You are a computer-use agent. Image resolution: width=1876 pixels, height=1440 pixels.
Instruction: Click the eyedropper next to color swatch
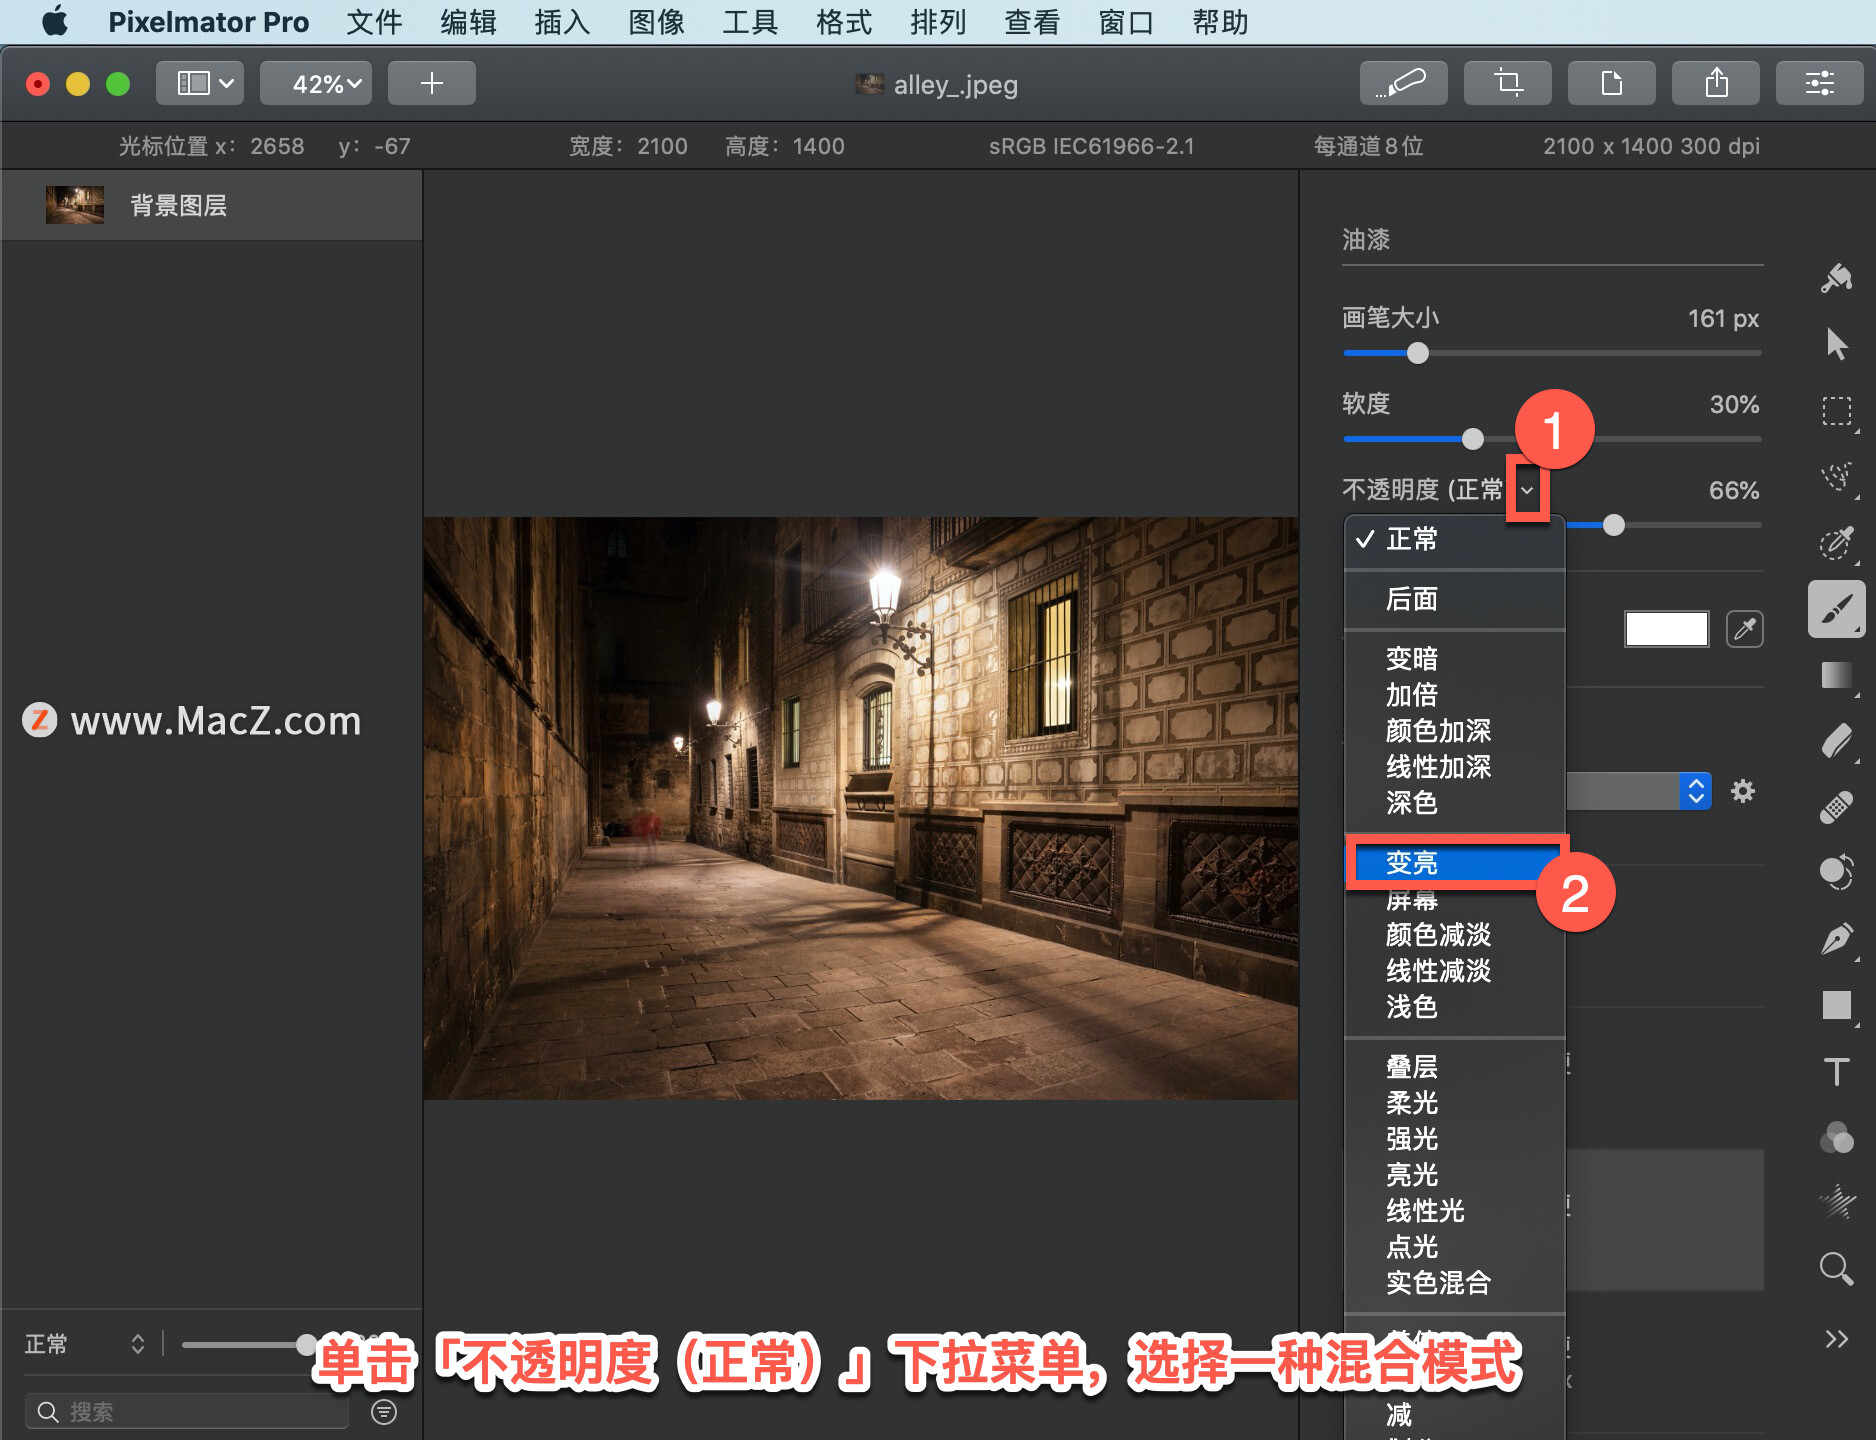click(x=1744, y=629)
